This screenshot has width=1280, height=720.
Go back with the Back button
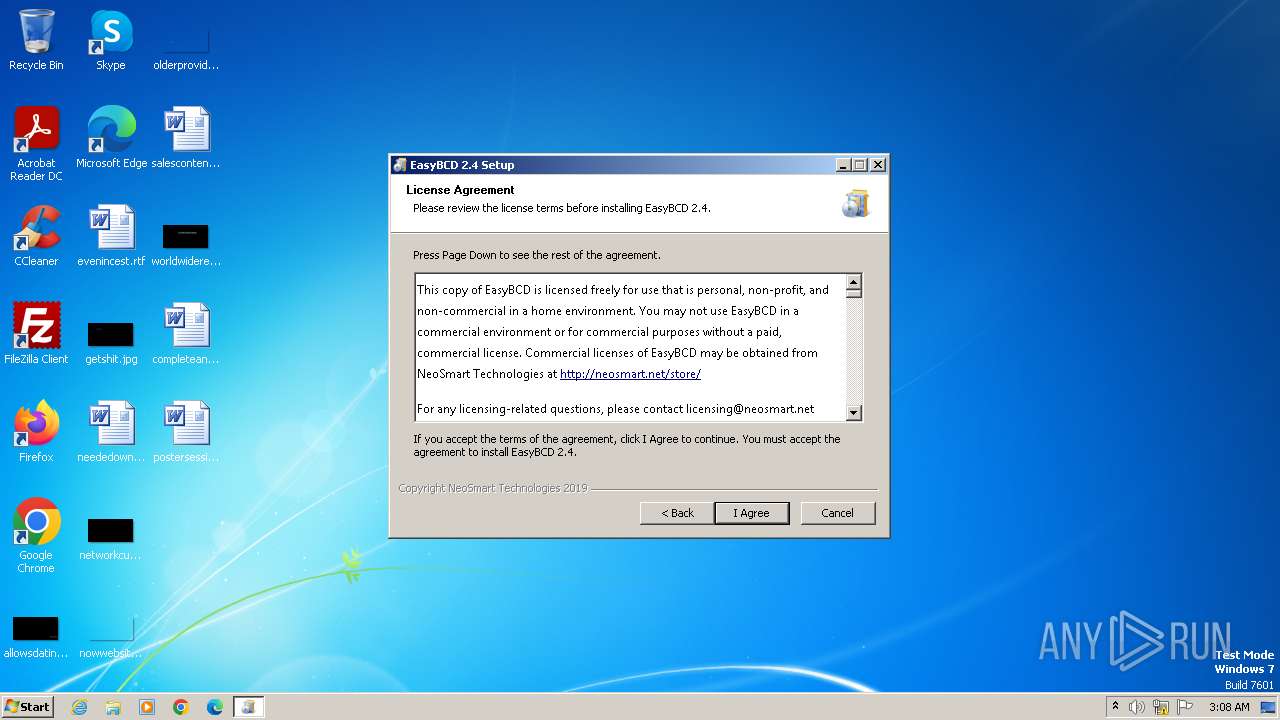pos(677,513)
